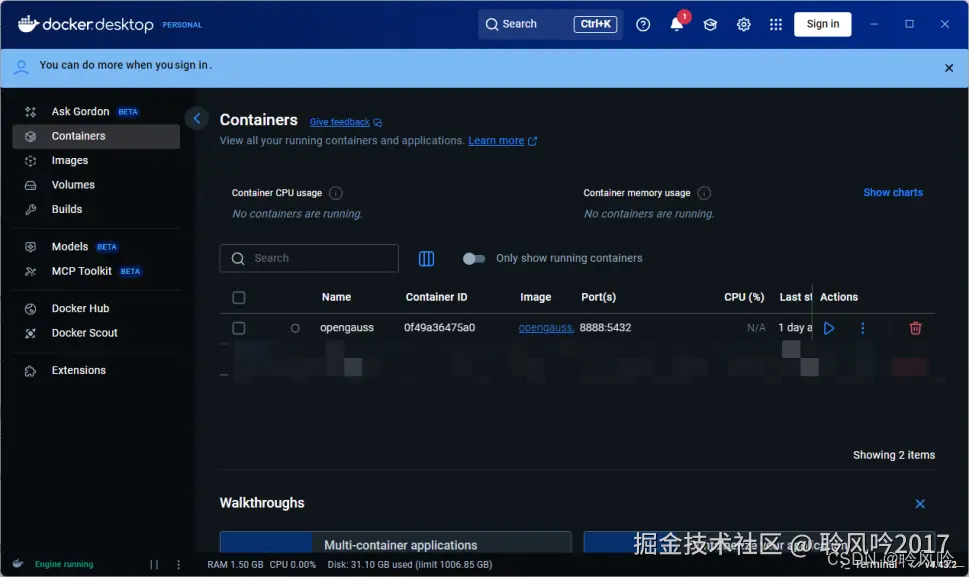Screen dimensions: 969x577
Task: Click the Give feedback link
Action: tap(339, 122)
